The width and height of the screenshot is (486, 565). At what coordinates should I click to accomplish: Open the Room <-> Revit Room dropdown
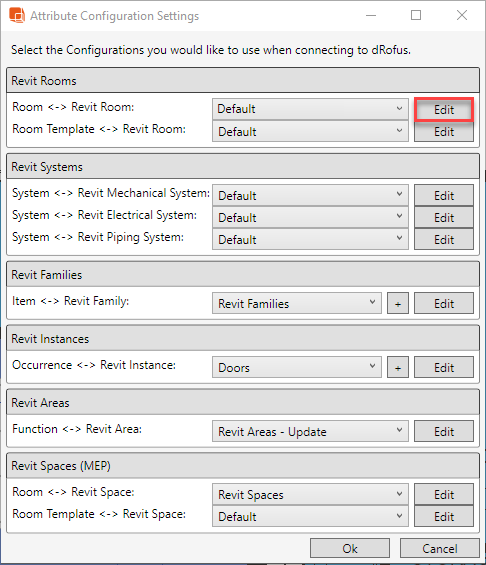tap(310, 109)
